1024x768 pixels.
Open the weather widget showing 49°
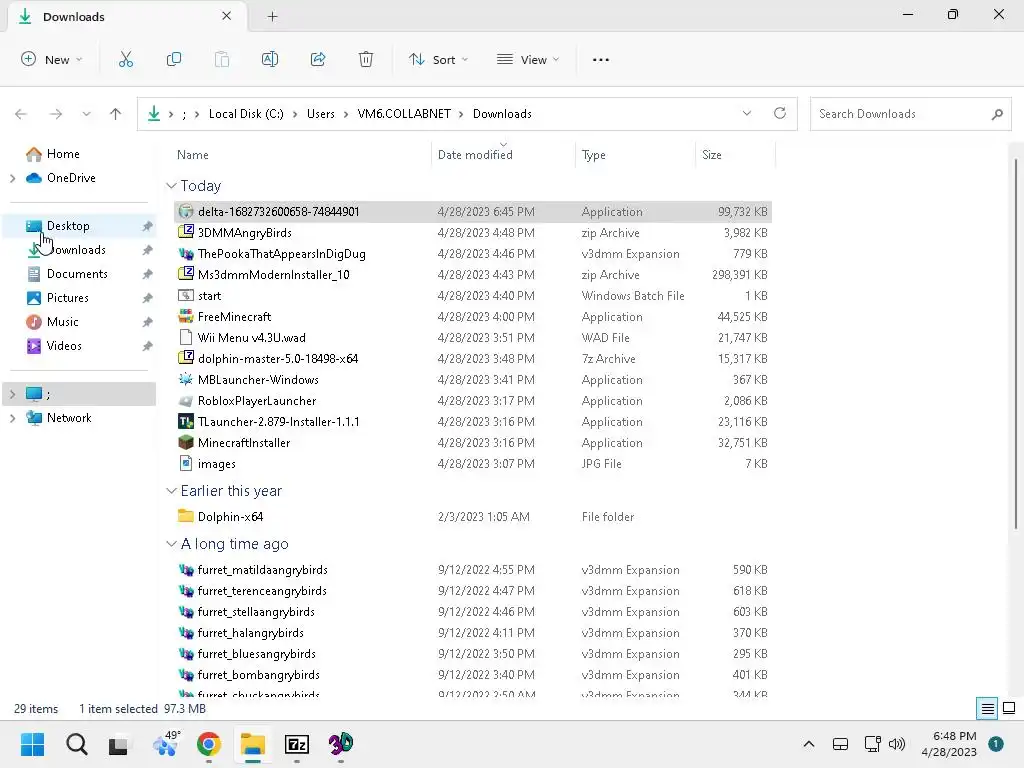point(165,743)
